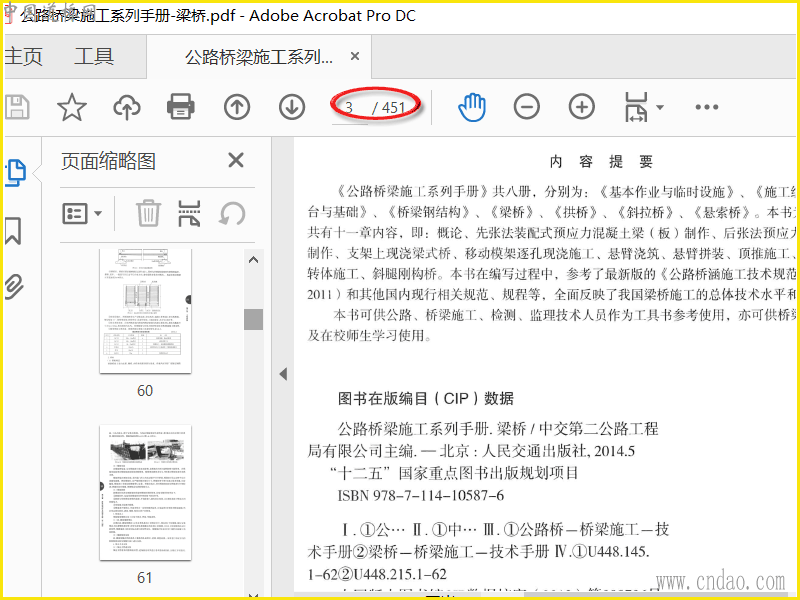
Task: Open more tools ellipsis menu
Action: tap(707, 107)
